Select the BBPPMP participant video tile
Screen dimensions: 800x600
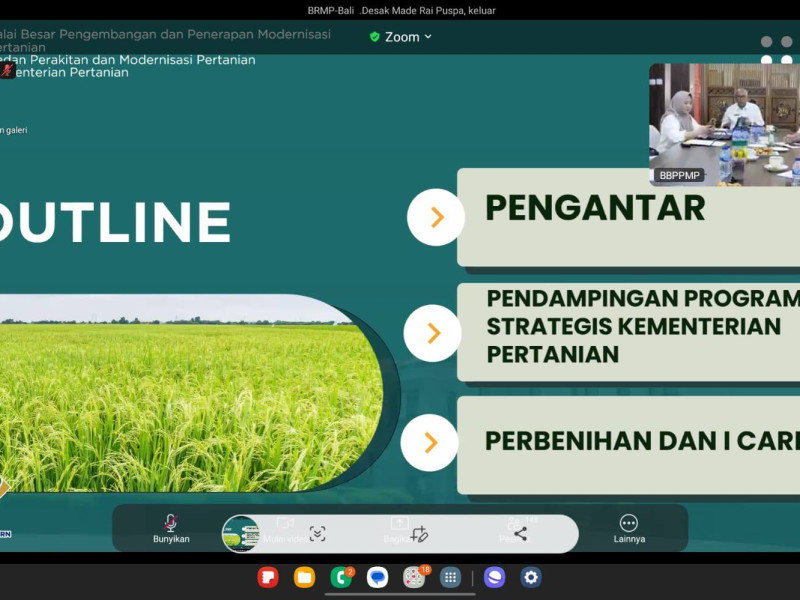pos(724,124)
